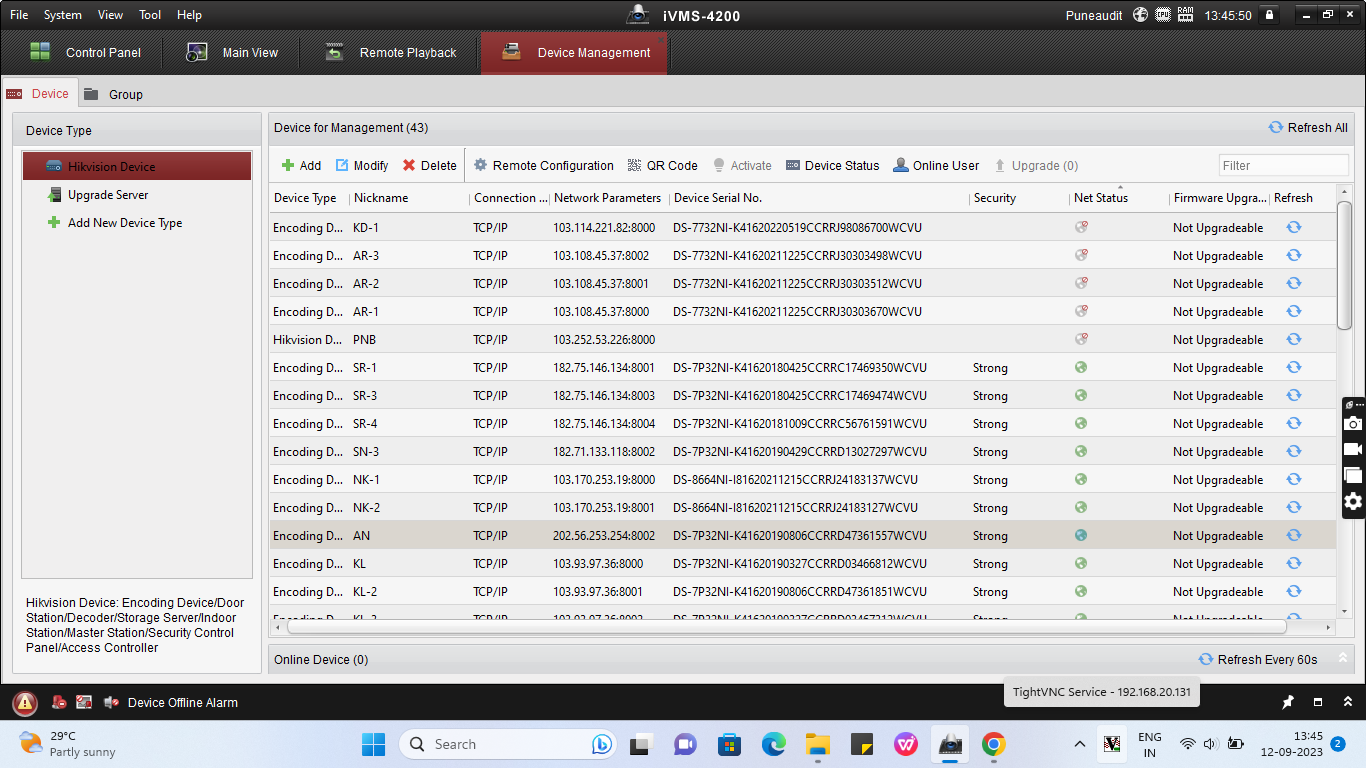Screen dimensions: 1366x768
Task: Click the weather widget on the taskbar
Action: click(67, 744)
